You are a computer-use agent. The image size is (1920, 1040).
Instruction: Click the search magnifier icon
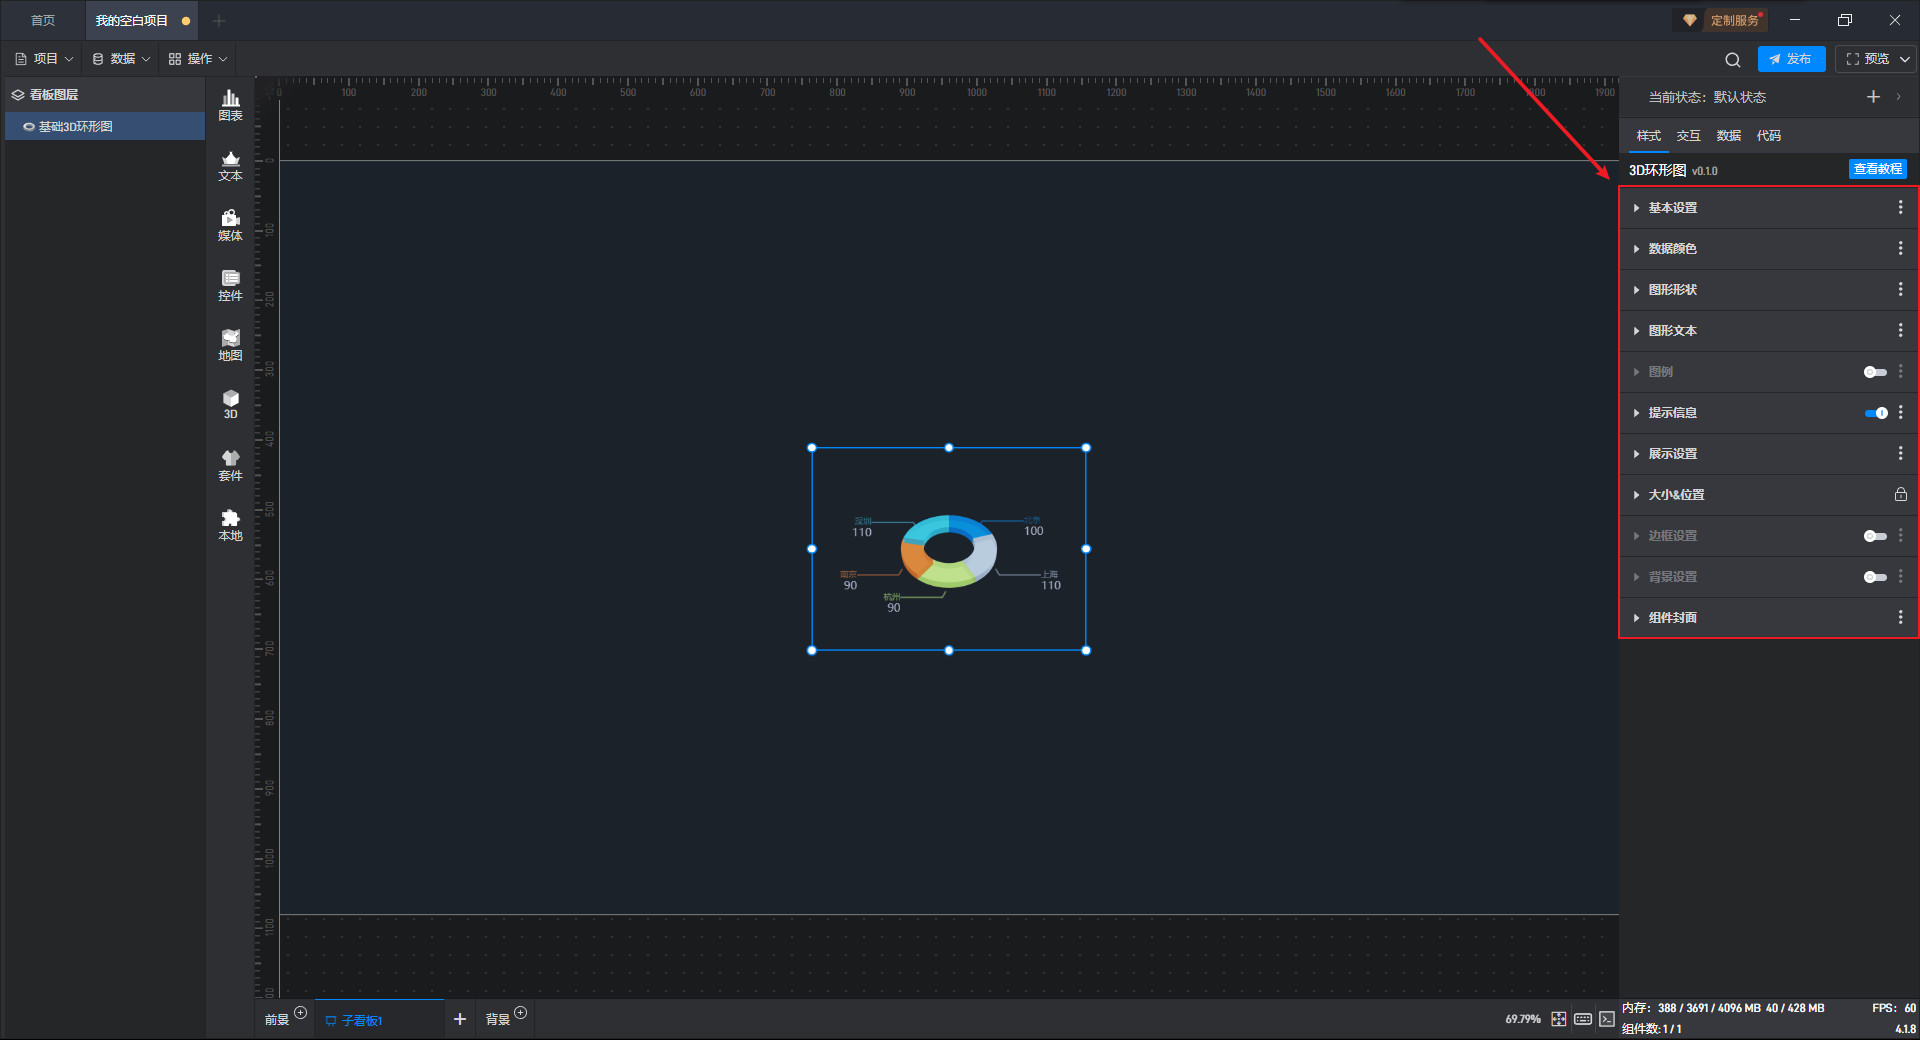click(x=1732, y=60)
